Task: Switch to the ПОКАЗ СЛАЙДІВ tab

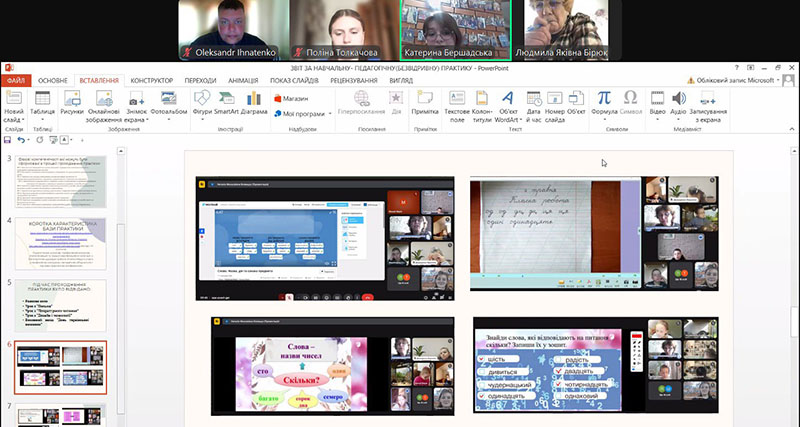Action: [294, 81]
